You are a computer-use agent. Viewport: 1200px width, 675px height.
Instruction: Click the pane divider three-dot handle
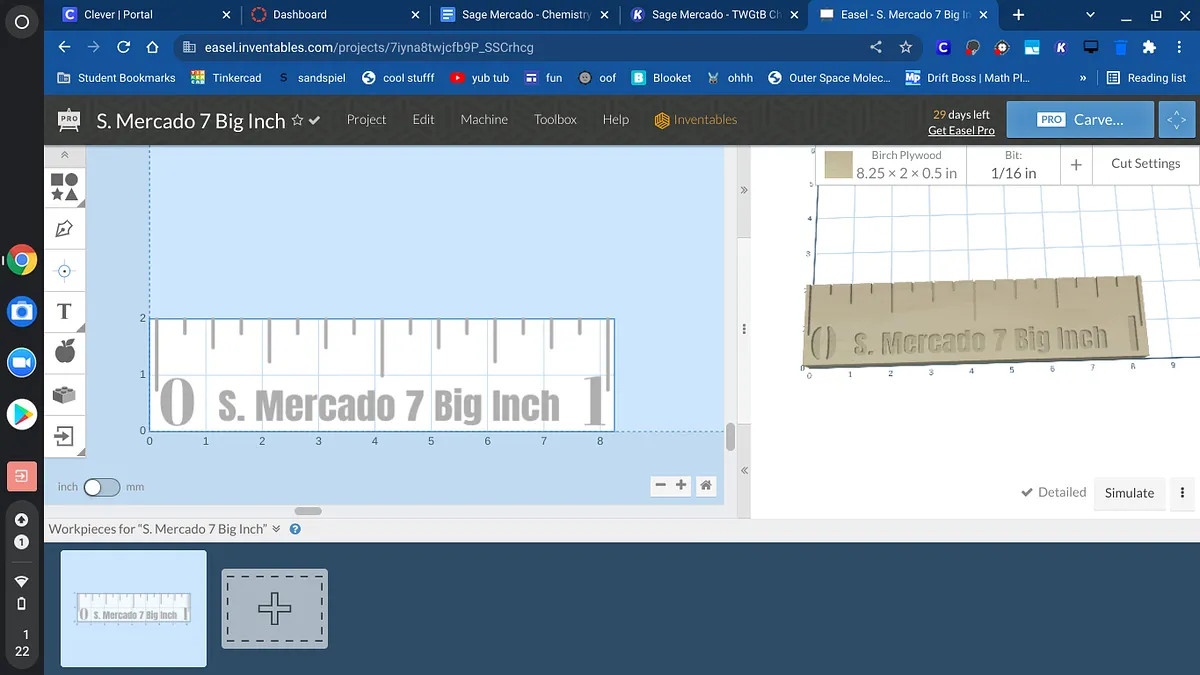744,330
